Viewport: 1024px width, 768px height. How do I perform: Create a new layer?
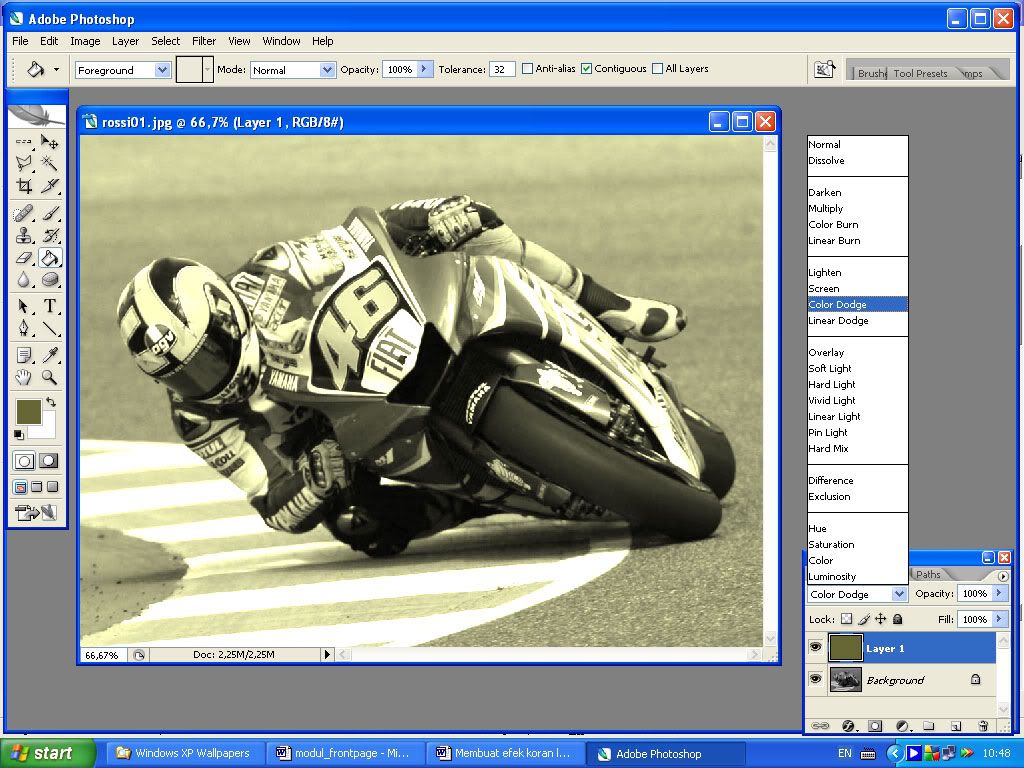tap(956, 726)
